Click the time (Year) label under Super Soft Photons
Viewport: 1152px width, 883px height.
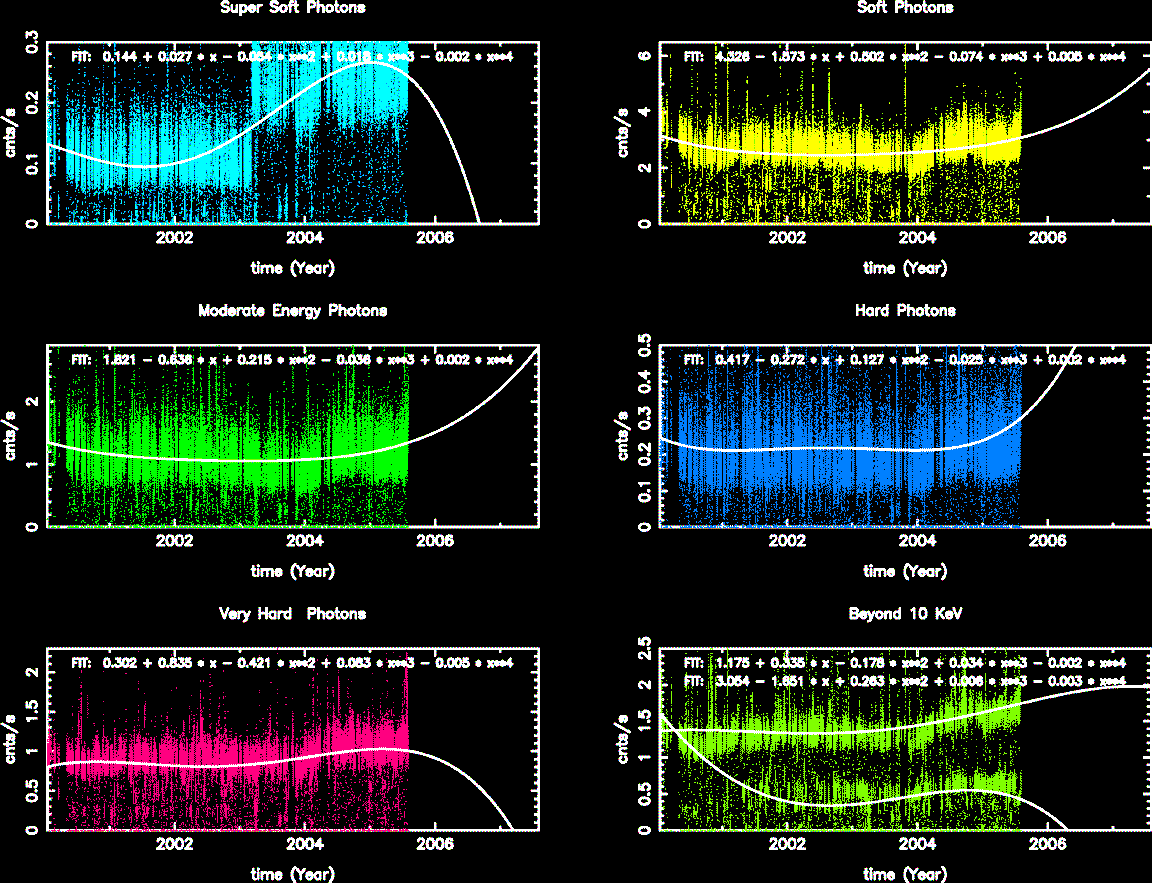pyautogui.click(x=292, y=268)
